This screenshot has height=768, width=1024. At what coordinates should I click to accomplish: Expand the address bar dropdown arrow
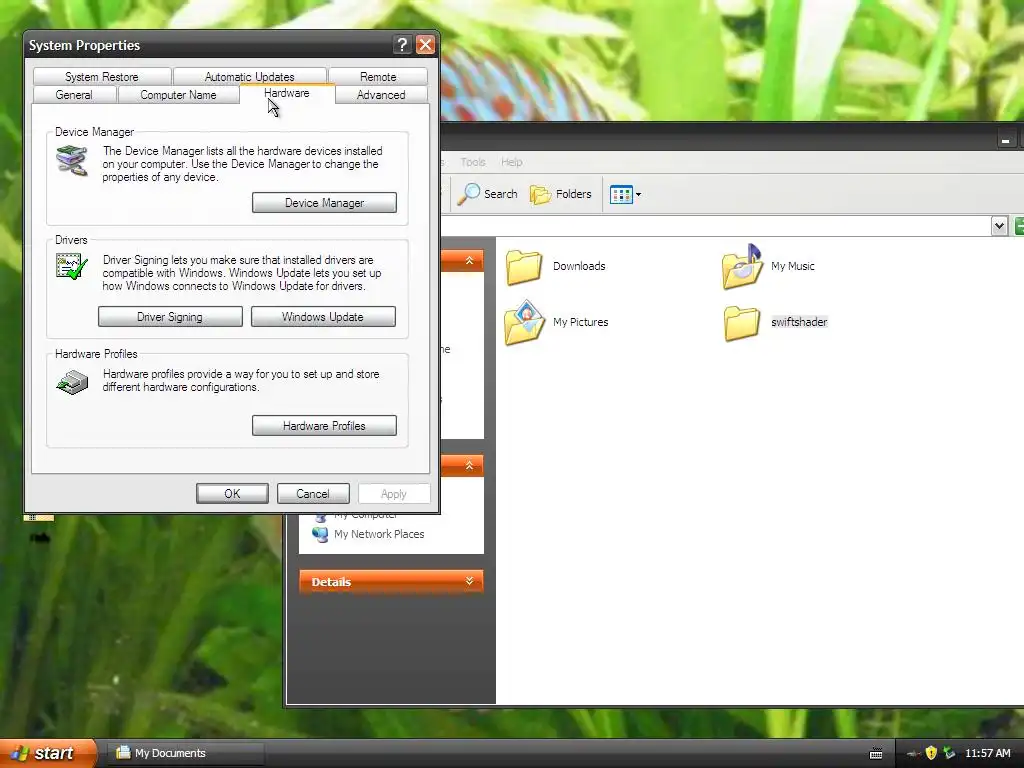coord(999,226)
